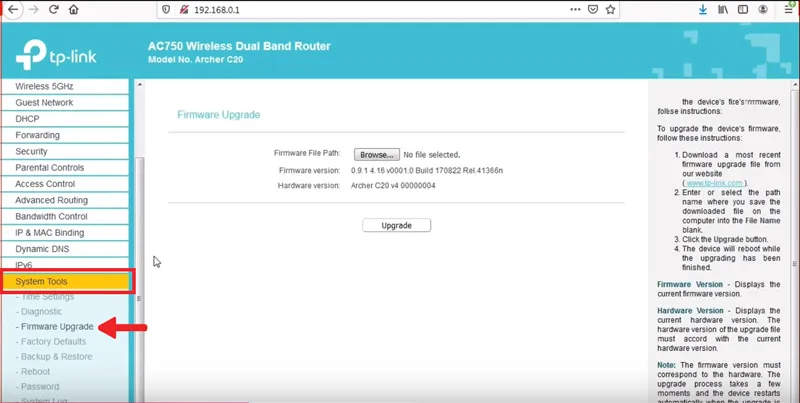The image size is (800, 403).
Task: Open the Forwarding menu item
Action: [x=65, y=135]
